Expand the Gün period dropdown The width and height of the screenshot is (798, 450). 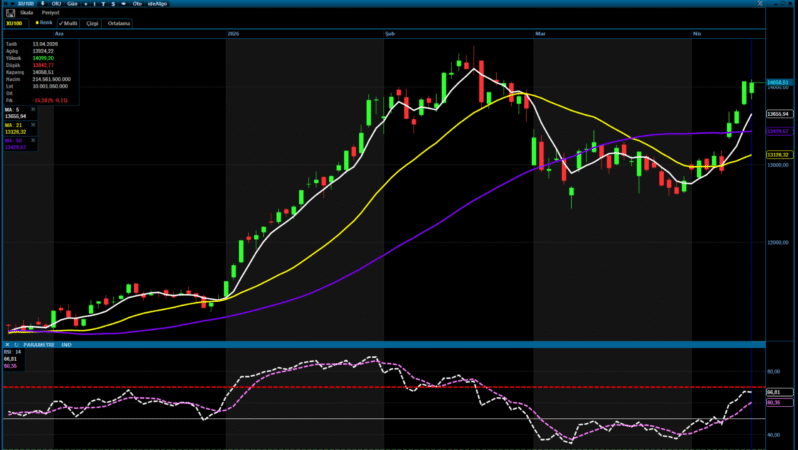tap(73, 4)
